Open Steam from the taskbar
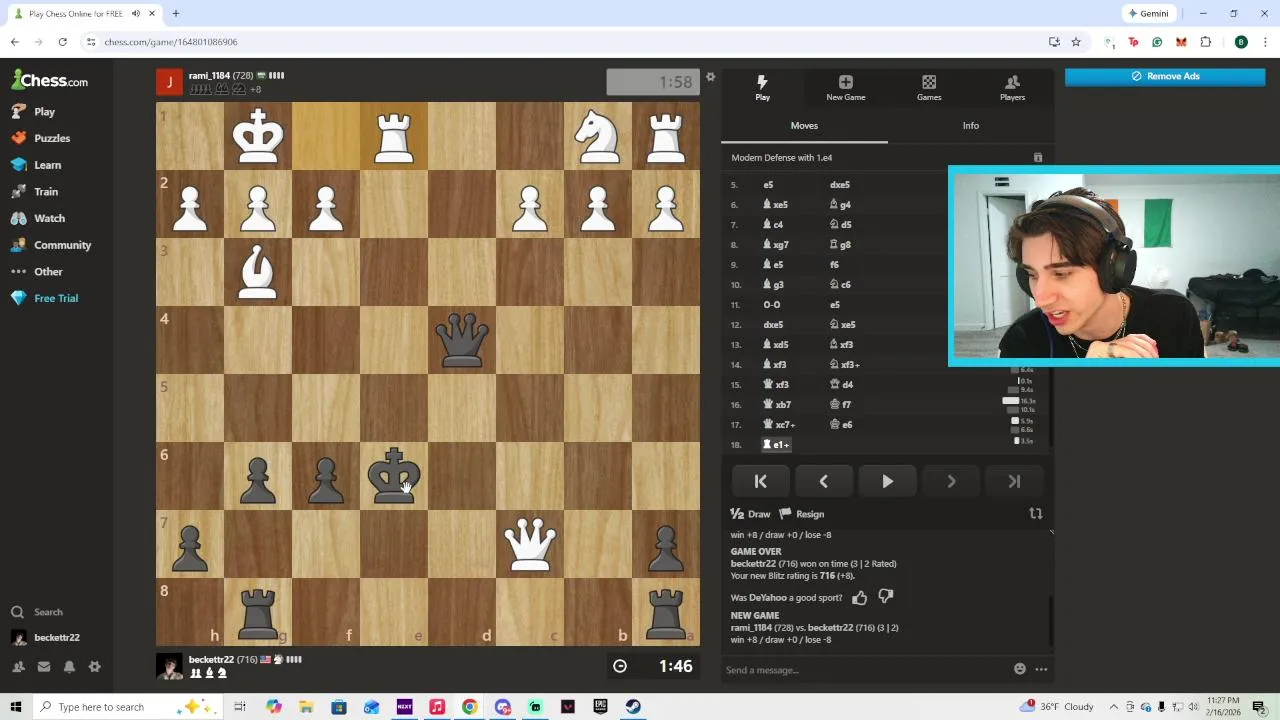The width and height of the screenshot is (1280, 720). pos(633,707)
